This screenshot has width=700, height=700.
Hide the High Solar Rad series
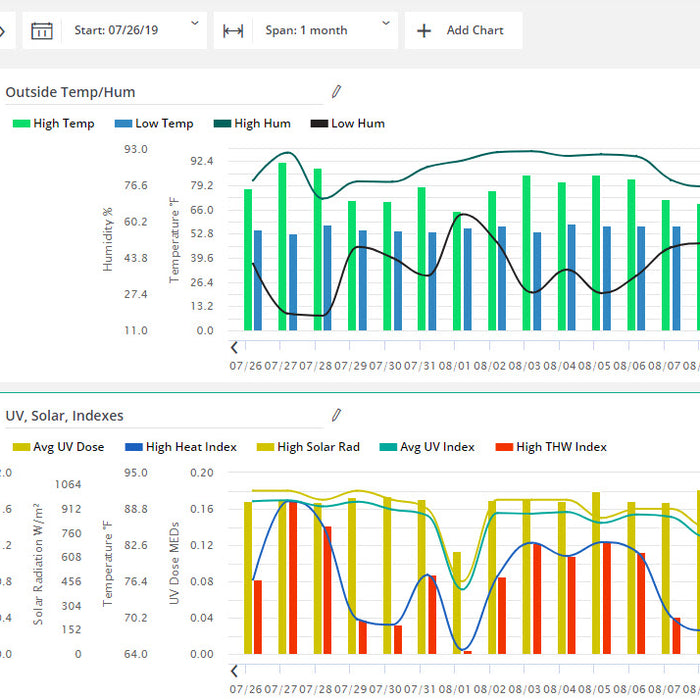point(308,447)
